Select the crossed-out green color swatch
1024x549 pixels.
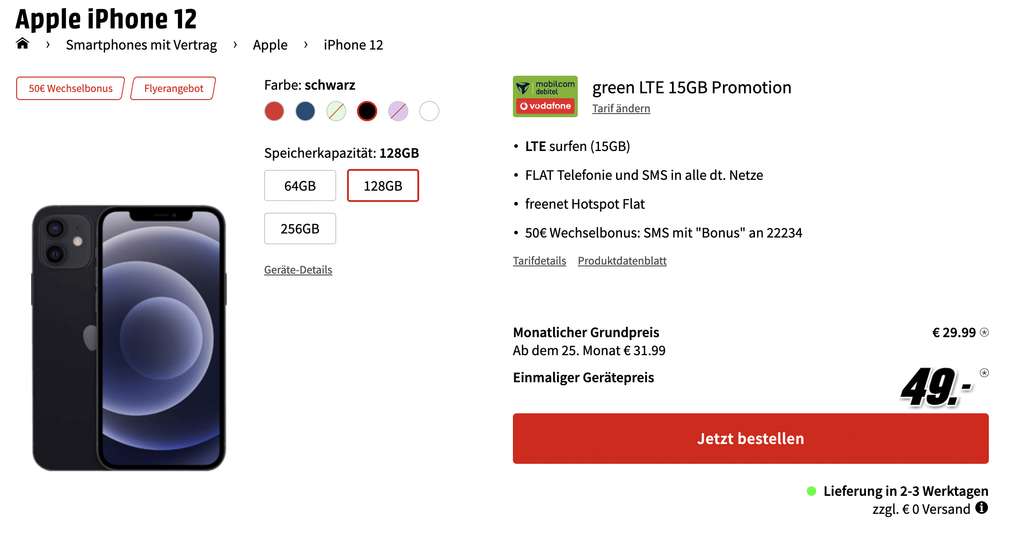(336, 111)
